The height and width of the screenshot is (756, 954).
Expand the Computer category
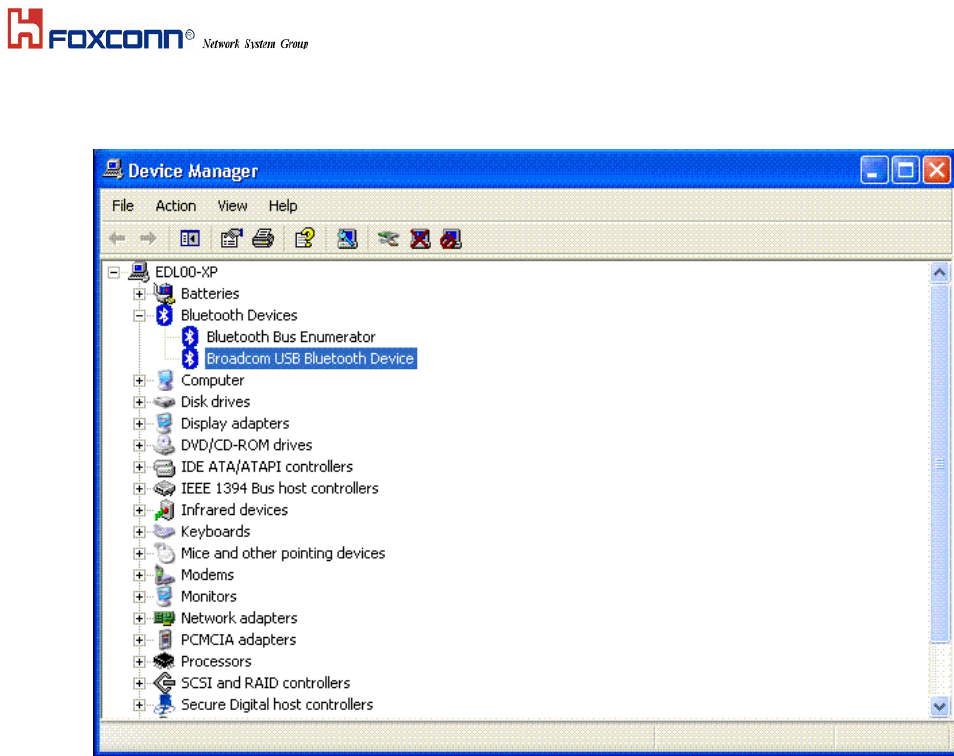(139, 381)
